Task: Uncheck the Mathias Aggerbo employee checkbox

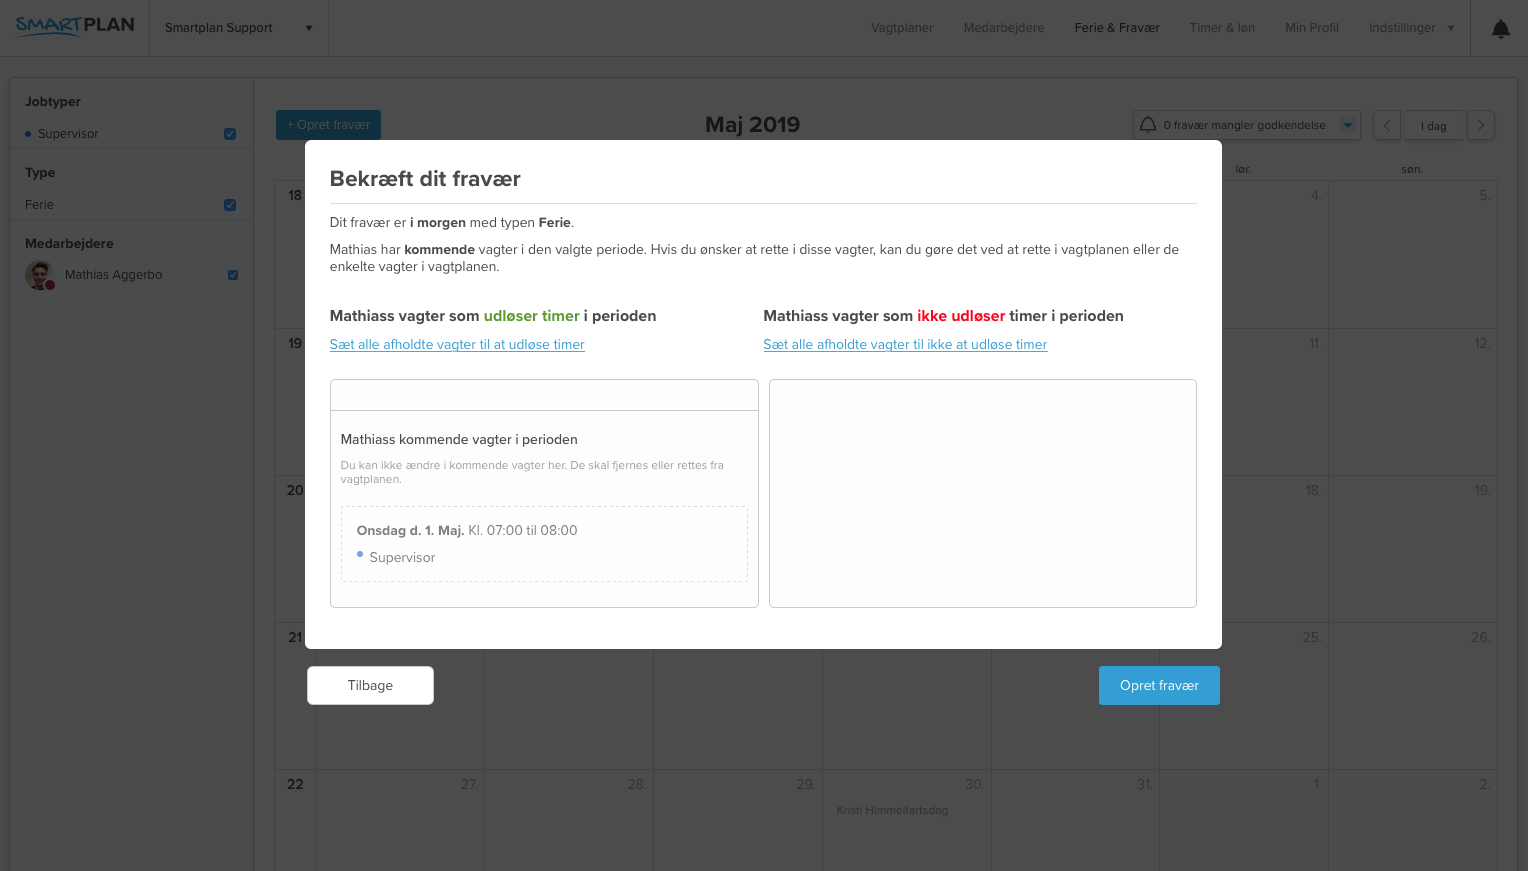Action: click(x=233, y=275)
